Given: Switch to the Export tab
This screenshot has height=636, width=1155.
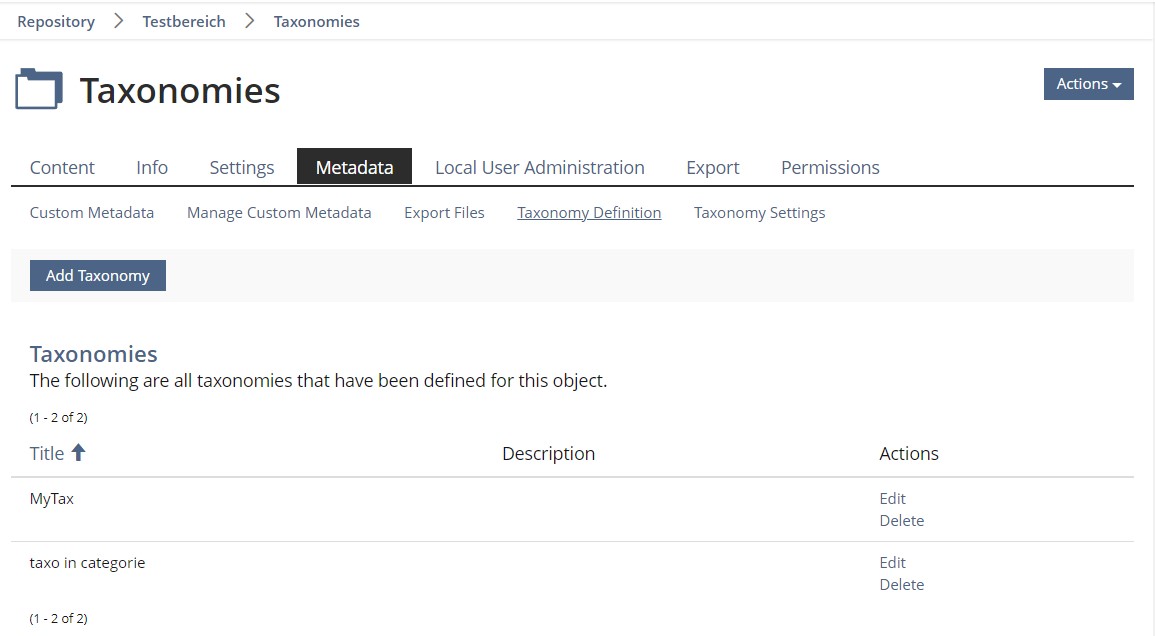Looking at the screenshot, I should pos(712,167).
